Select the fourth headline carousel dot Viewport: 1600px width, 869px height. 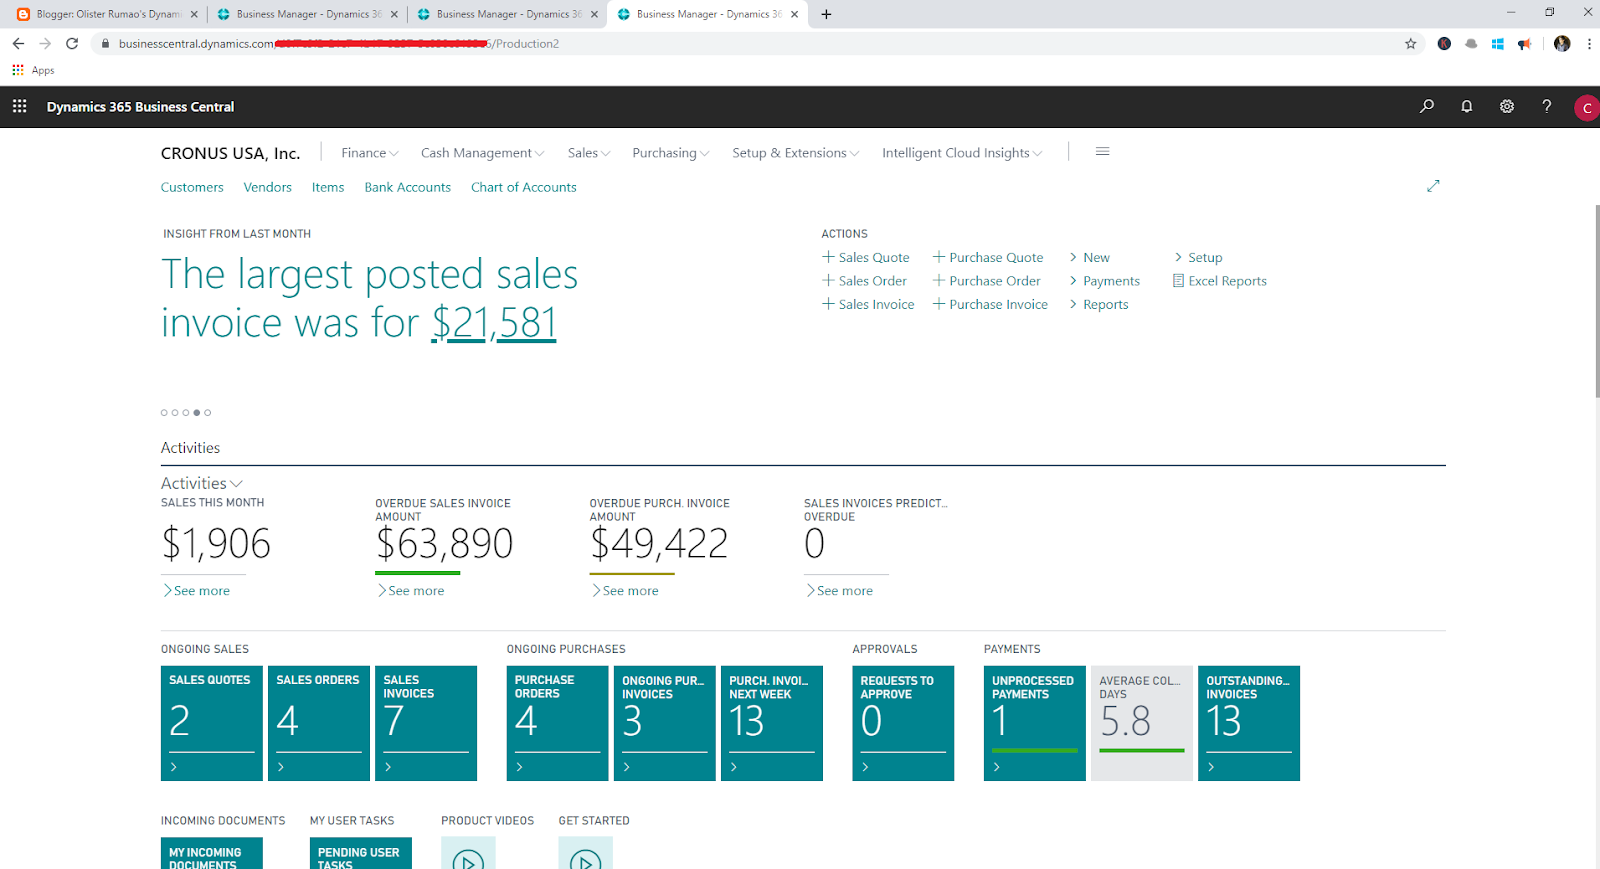[x=197, y=412]
